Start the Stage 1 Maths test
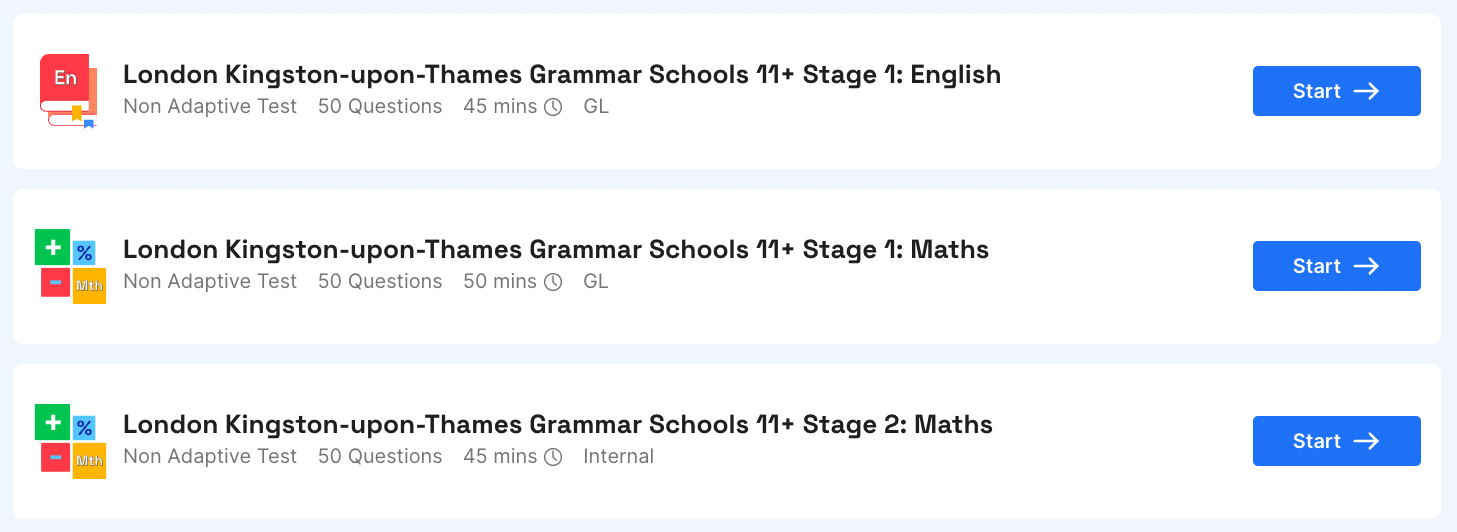 [x=1337, y=266]
